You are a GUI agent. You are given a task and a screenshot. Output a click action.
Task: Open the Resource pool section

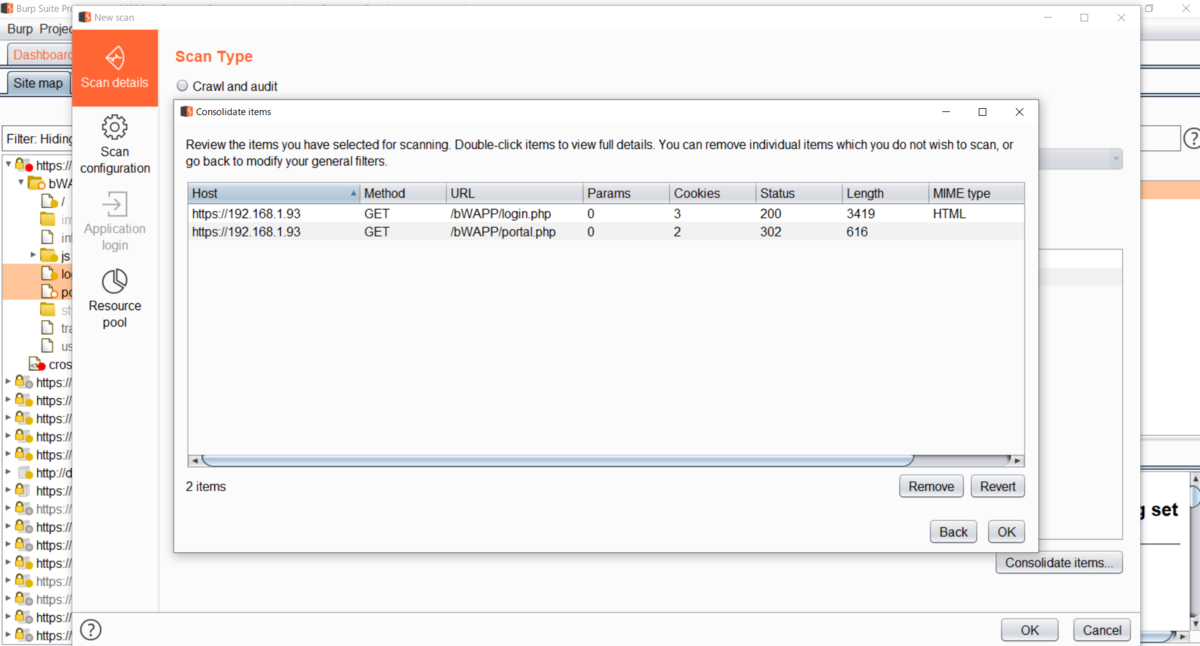click(115, 299)
